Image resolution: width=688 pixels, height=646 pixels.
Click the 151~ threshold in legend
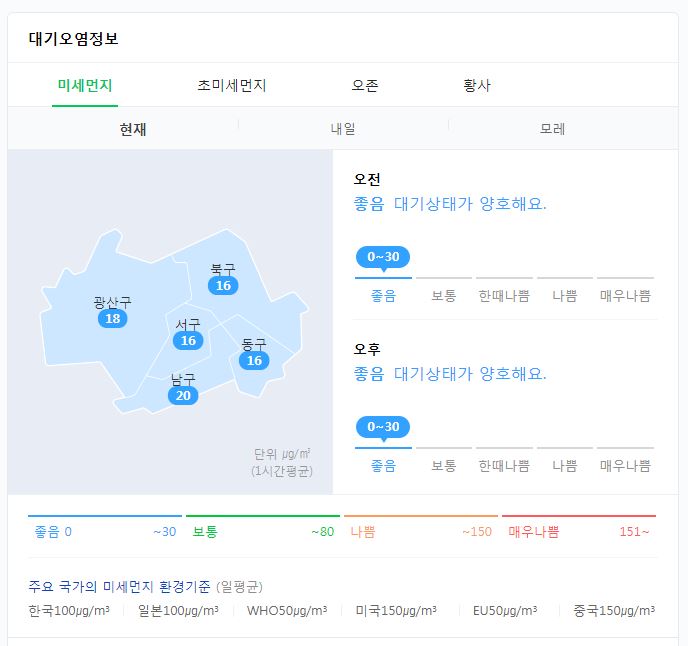pyautogui.click(x=634, y=532)
